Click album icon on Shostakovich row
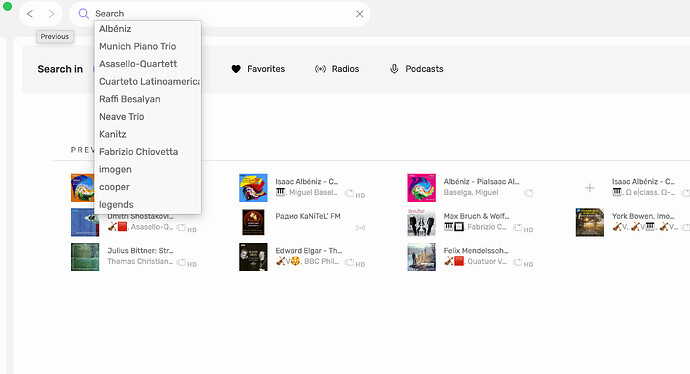Screen dimensions: 690x374 [x=181, y=227]
